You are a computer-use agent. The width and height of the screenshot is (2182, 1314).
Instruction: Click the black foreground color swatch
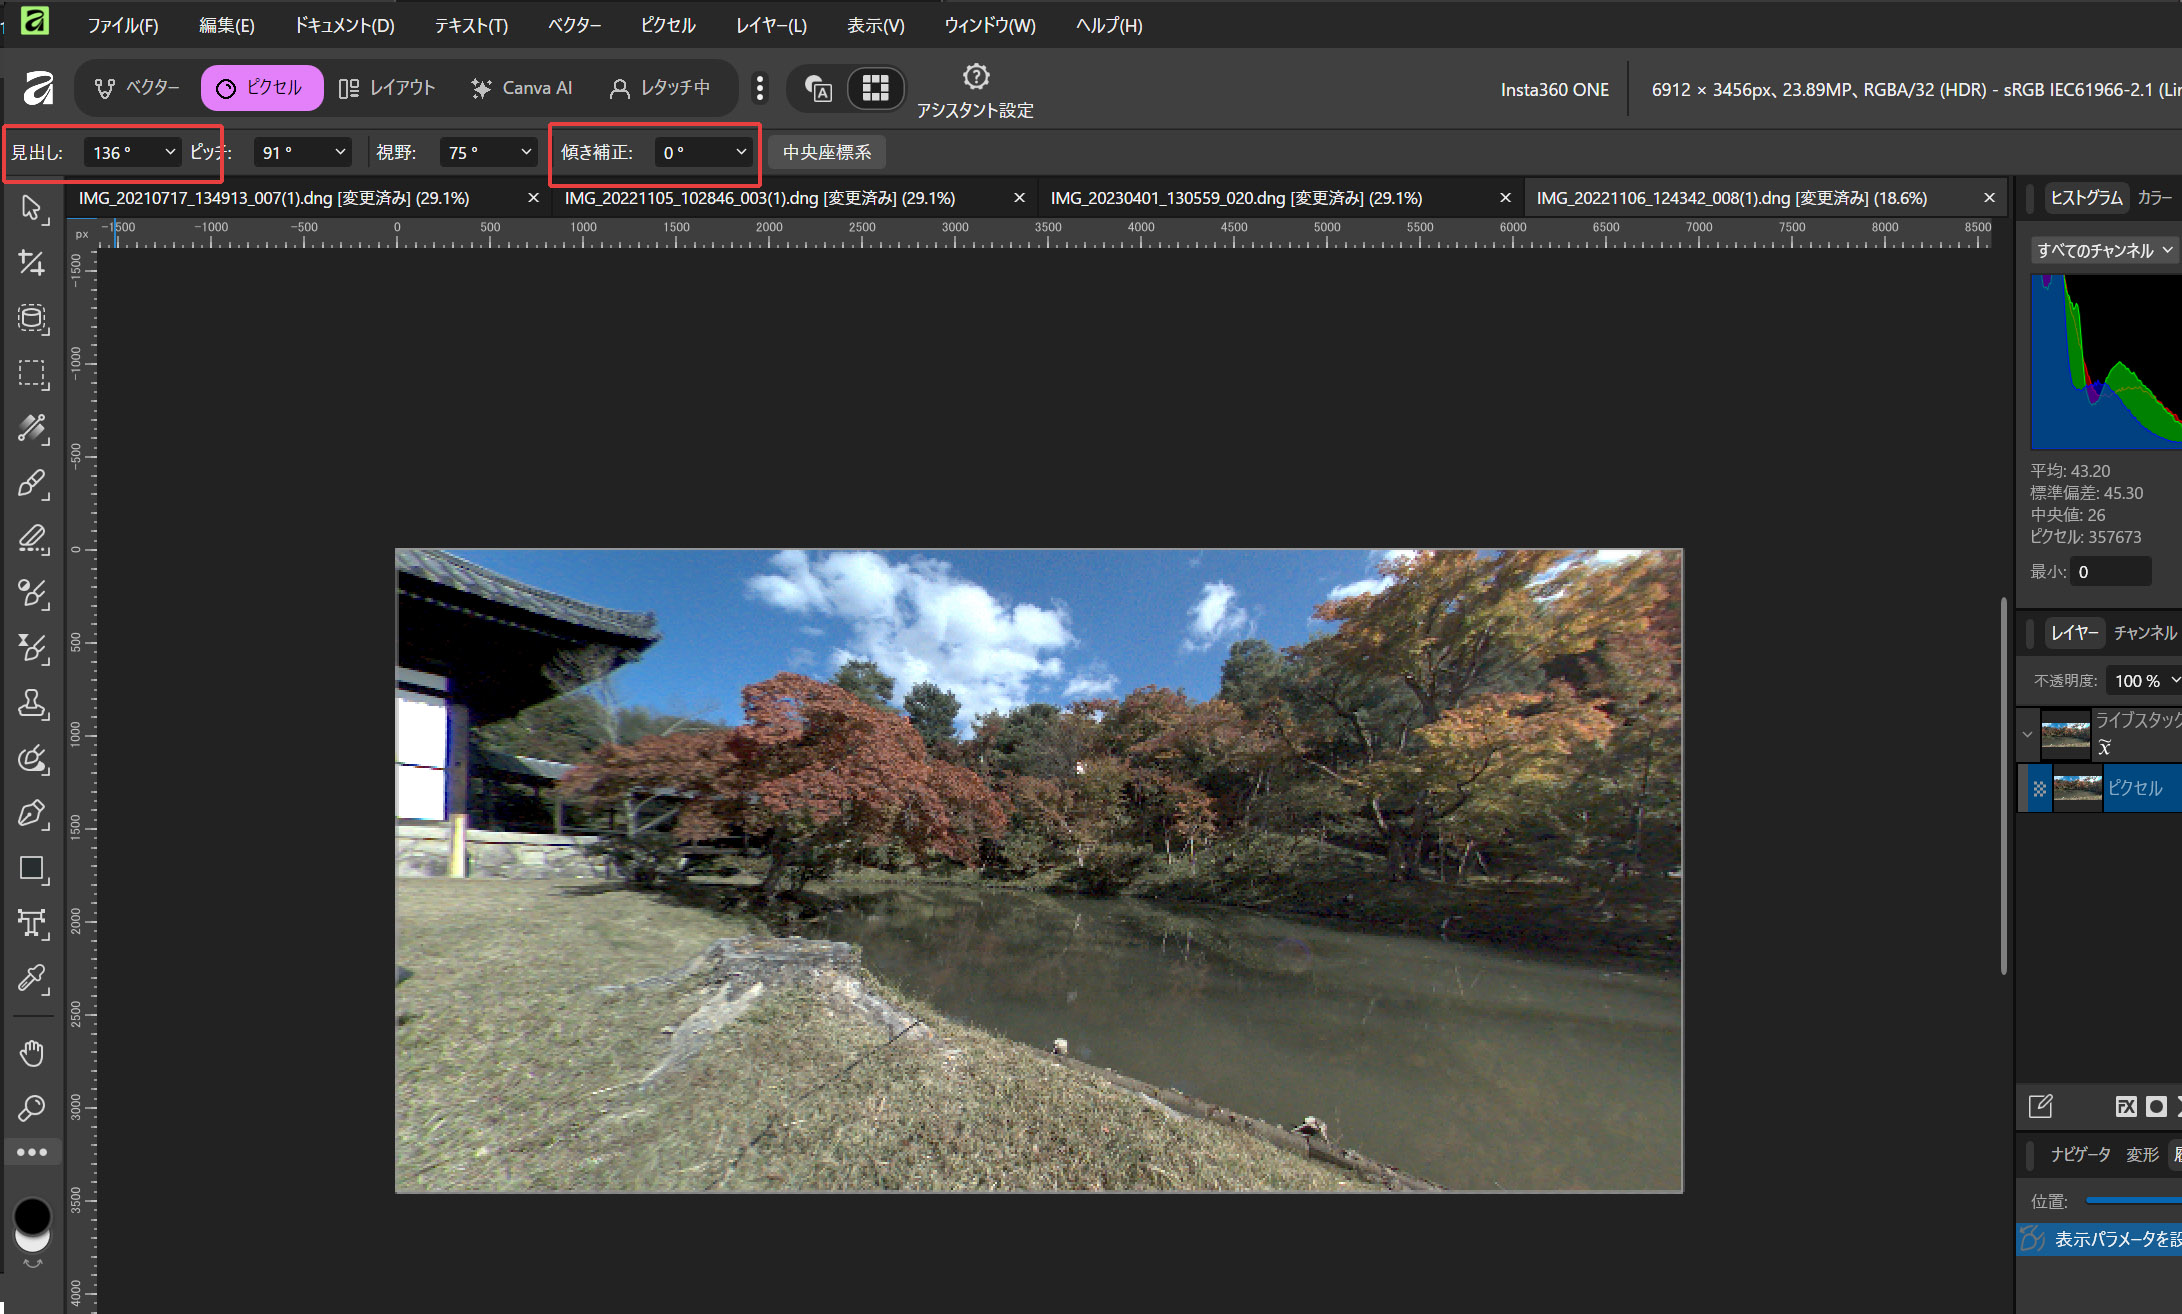(32, 1216)
